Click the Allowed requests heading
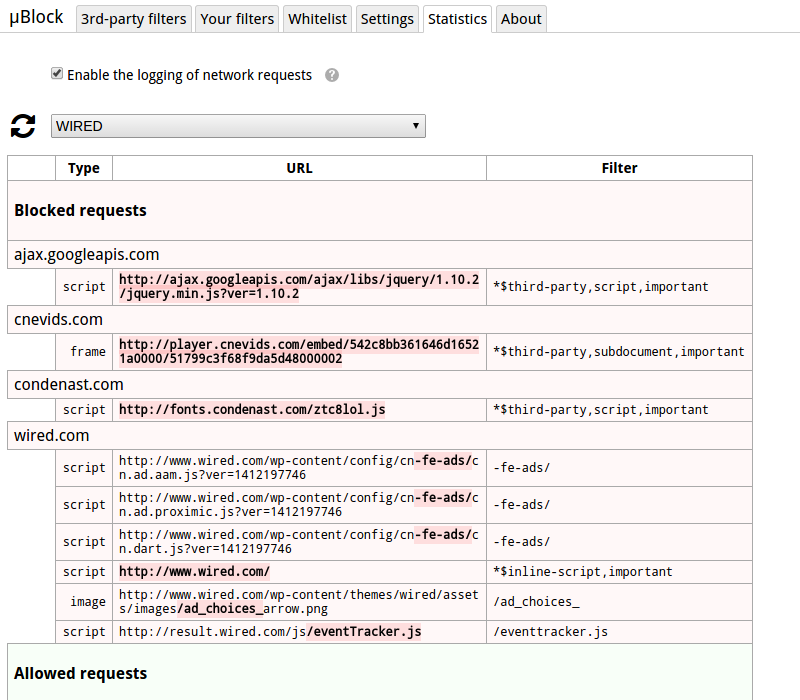The image size is (800, 700). point(81,673)
